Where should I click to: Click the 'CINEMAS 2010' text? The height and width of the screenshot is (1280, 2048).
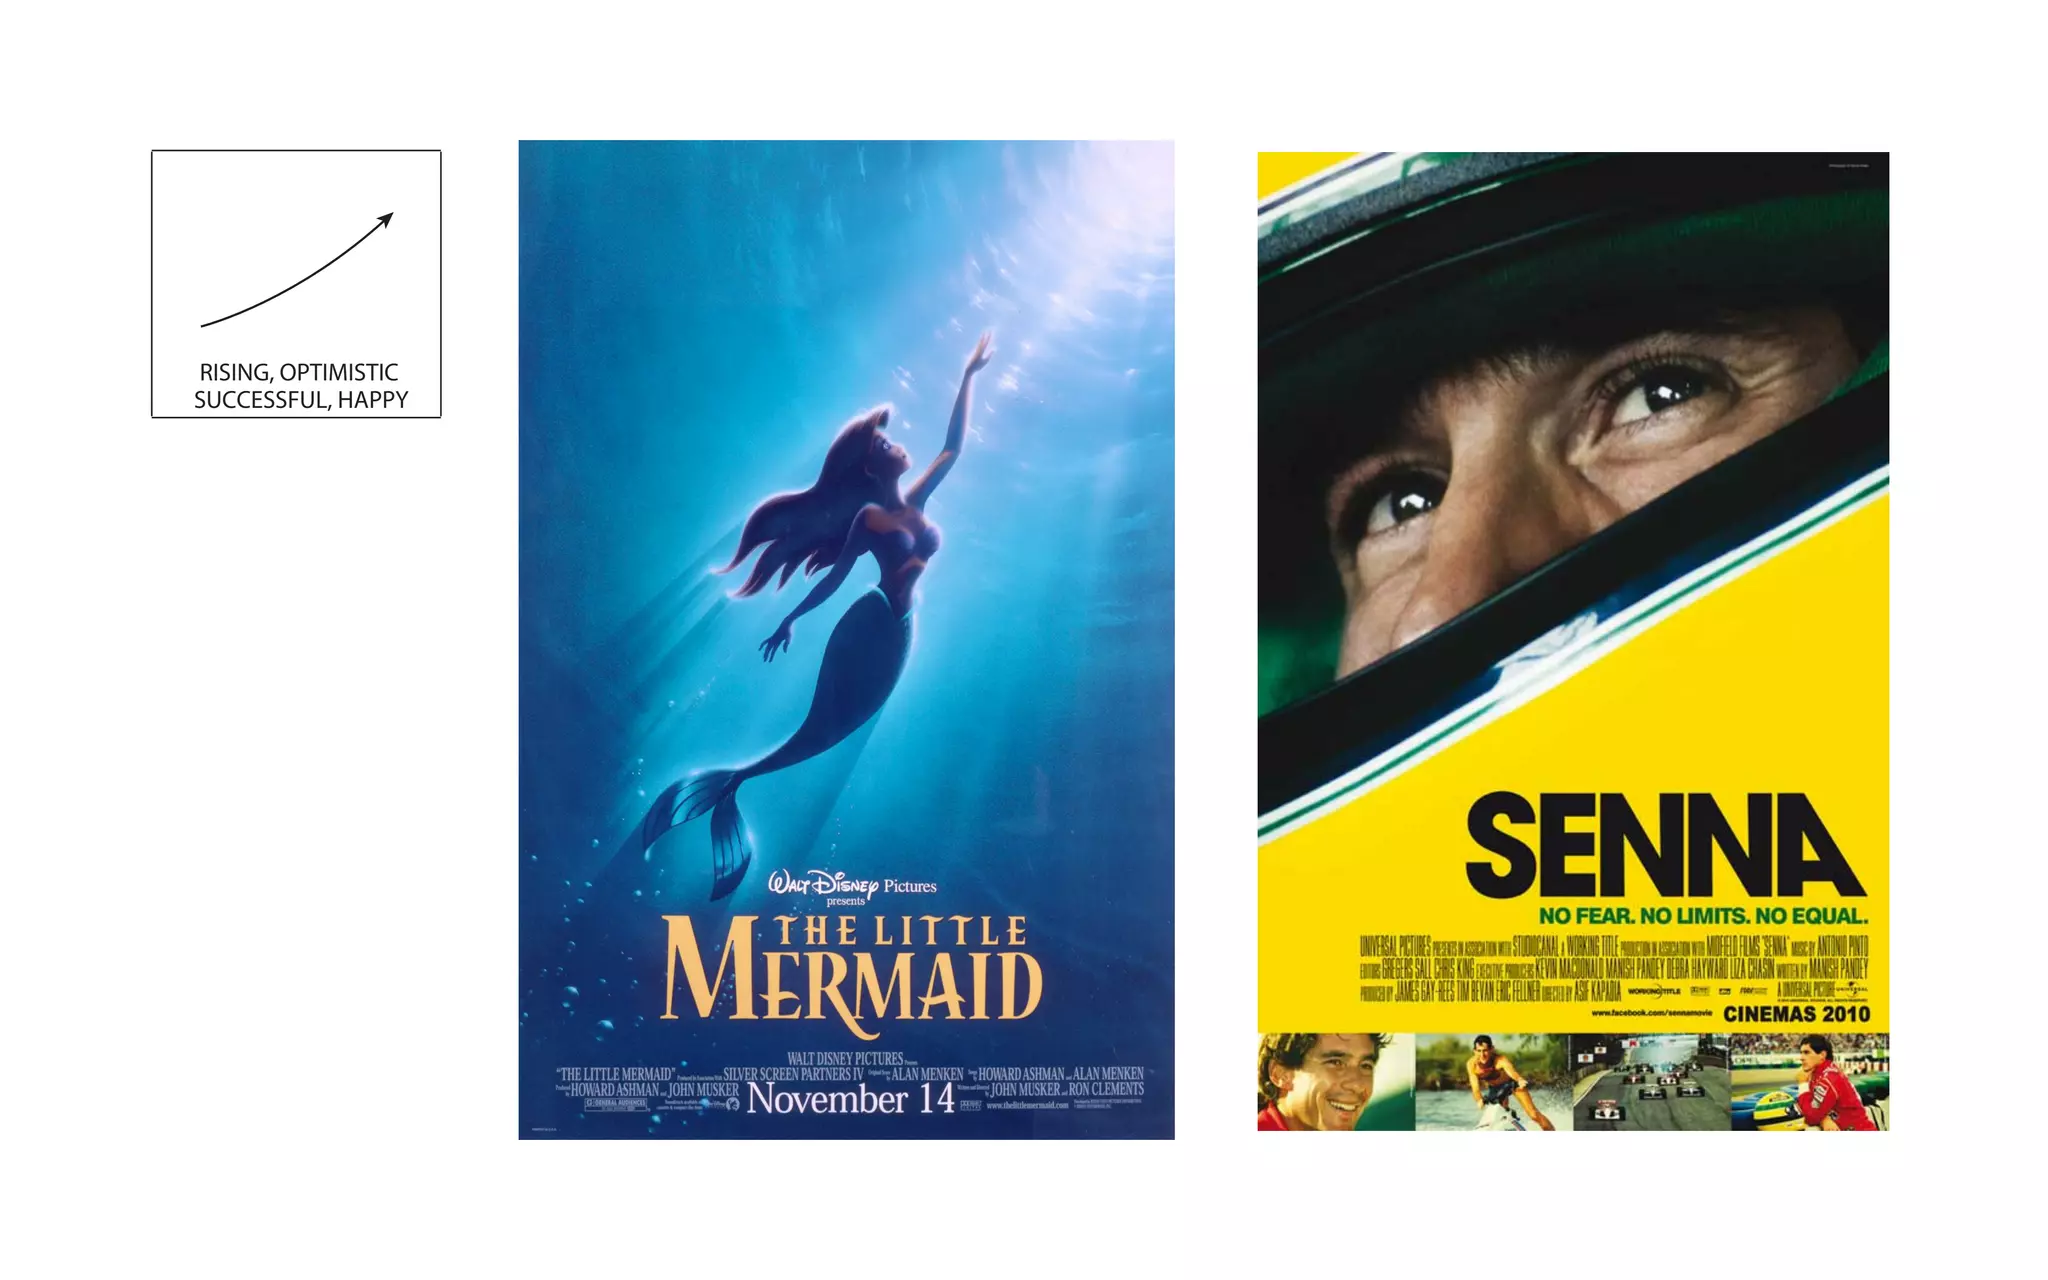point(1796,1014)
